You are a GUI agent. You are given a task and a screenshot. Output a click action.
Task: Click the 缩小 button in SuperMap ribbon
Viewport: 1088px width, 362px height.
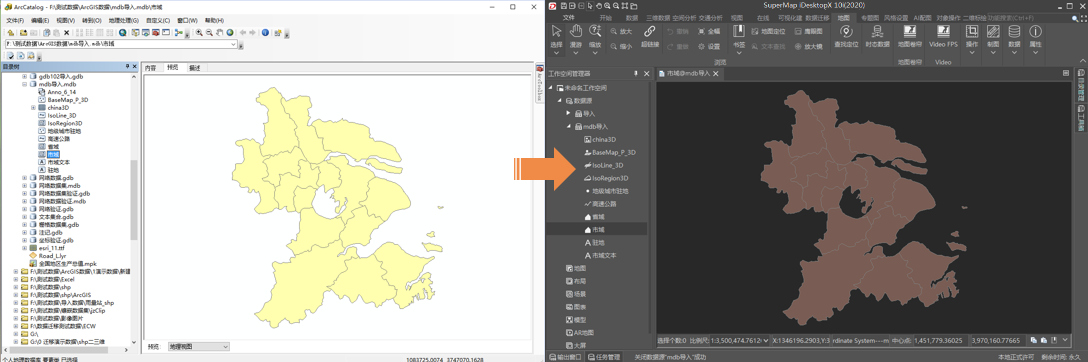(621, 46)
